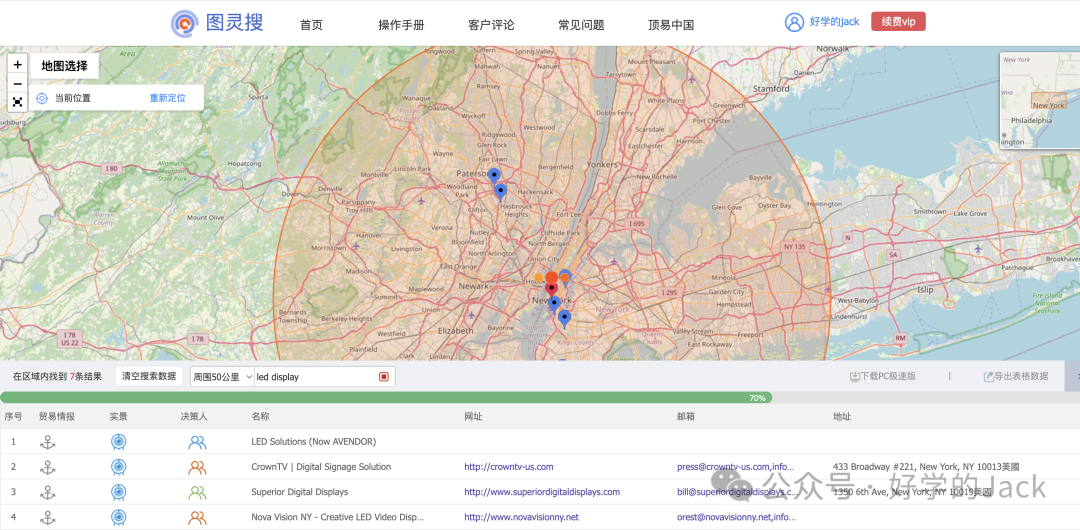Click the 续费vip button
Image resolution: width=1080 pixels, height=530 pixels.
click(898, 21)
